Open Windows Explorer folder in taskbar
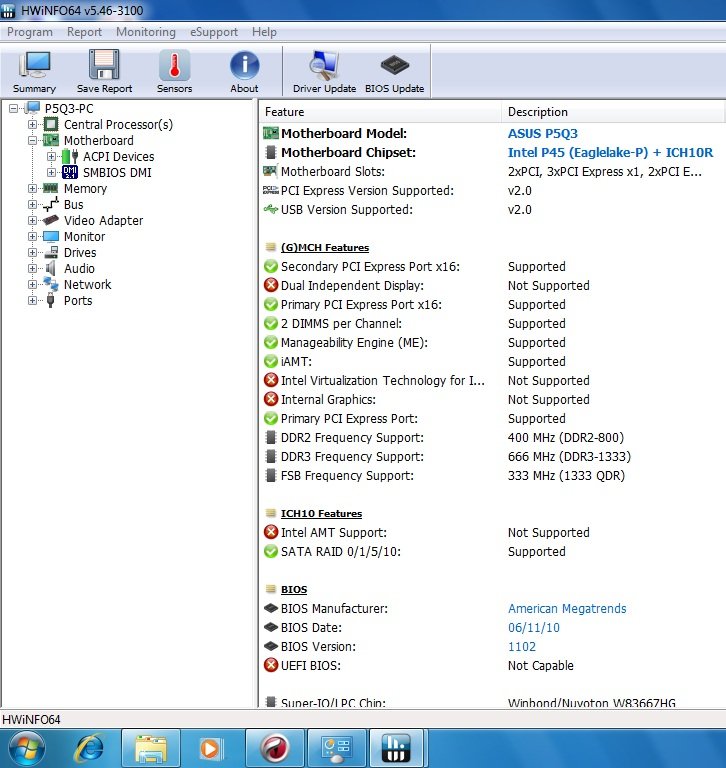726x768 pixels. tap(151, 748)
